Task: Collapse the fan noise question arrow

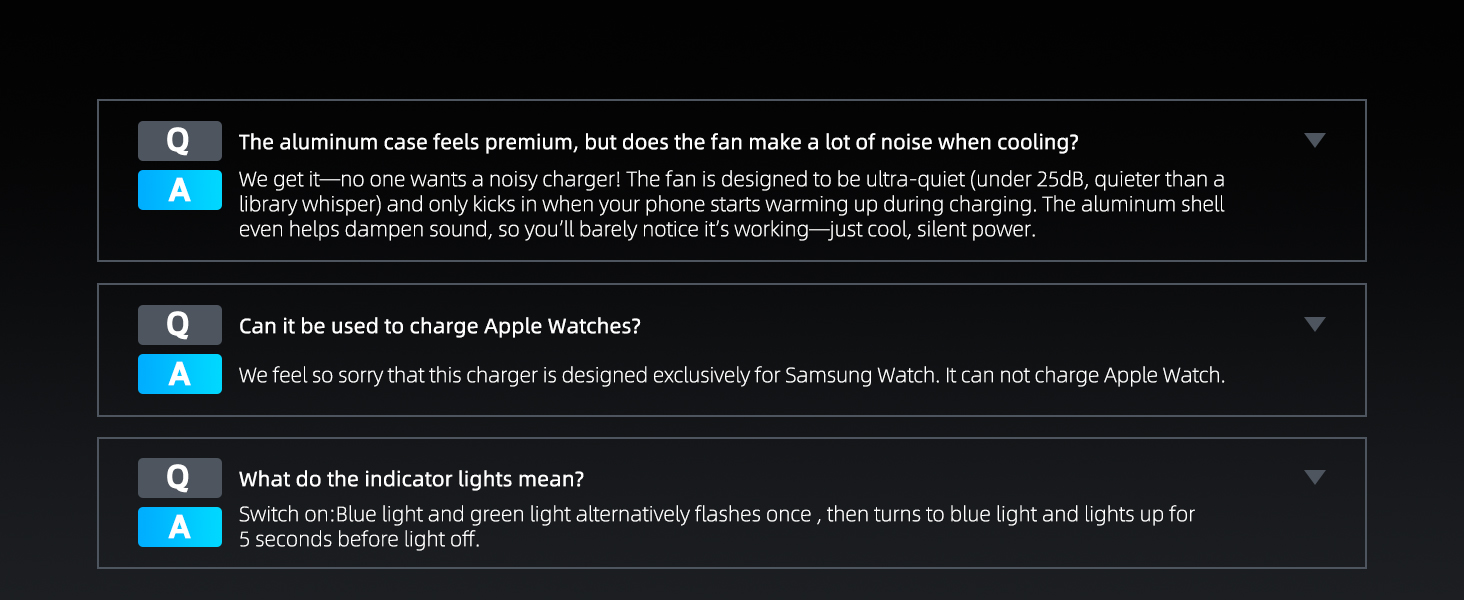Action: (x=1315, y=140)
